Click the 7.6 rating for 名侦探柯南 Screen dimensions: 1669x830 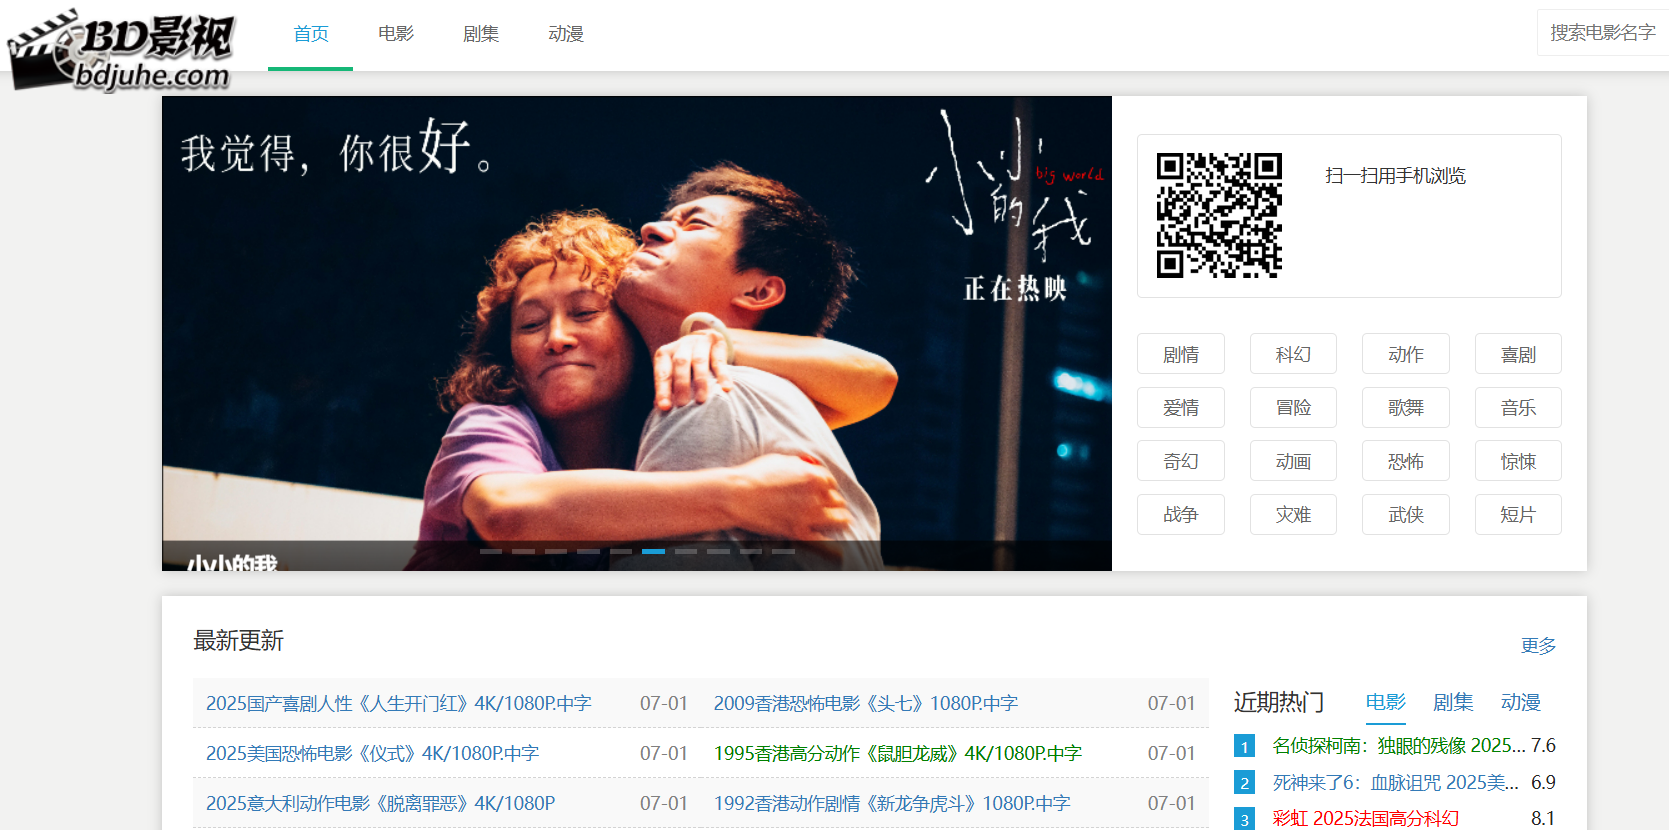point(1543,745)
